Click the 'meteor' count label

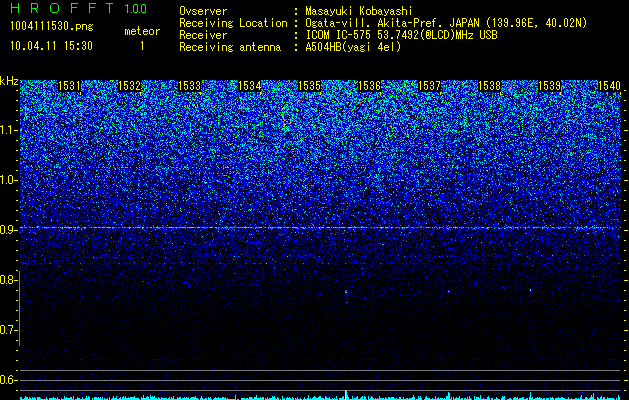coord(142,31)
